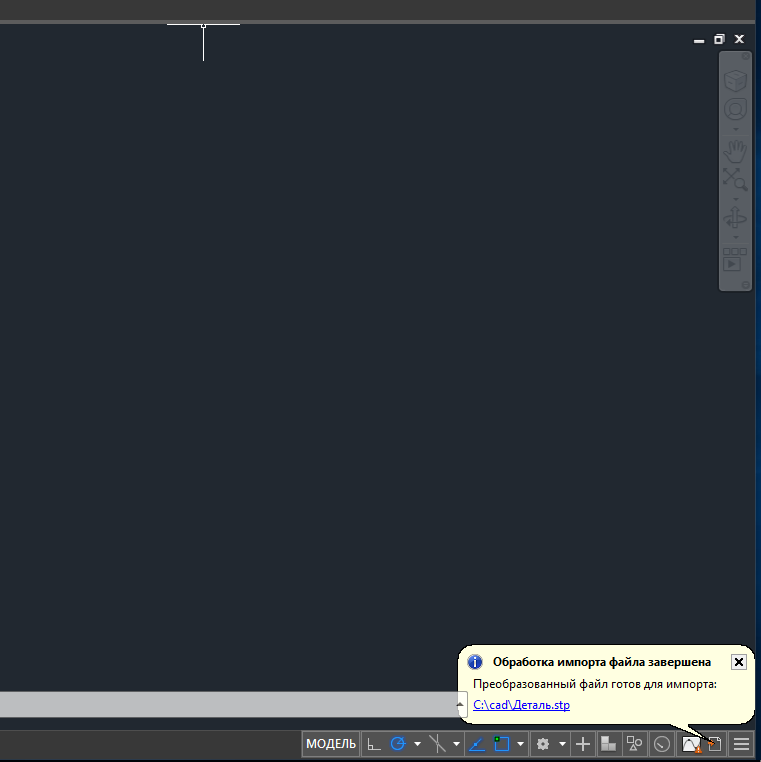
Task: Close the navigation bar with its small X
Action: pos(745,56)
